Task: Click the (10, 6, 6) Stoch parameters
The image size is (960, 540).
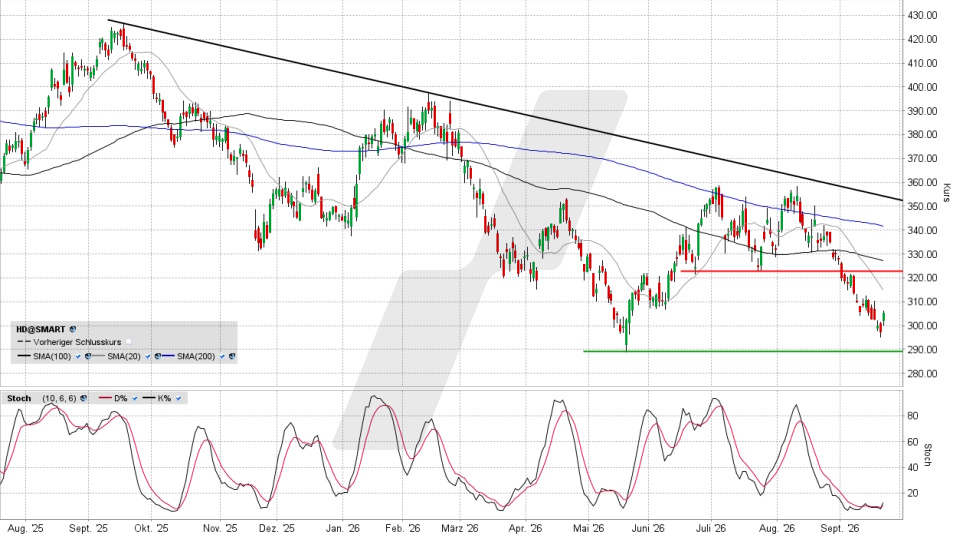Action: click(x=59, y=399)
